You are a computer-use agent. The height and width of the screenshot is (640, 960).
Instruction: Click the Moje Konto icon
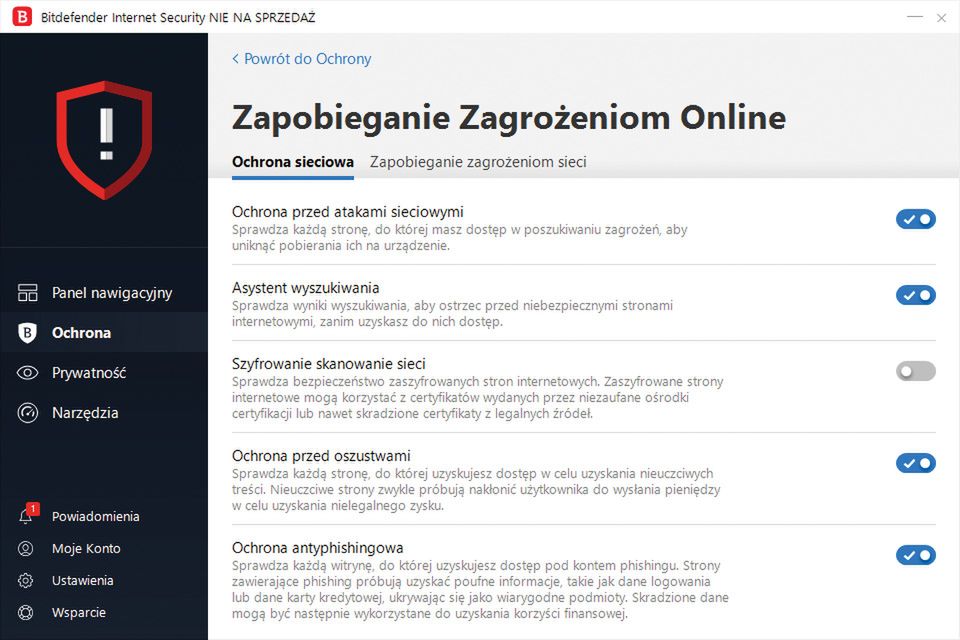tap(27, 548)
